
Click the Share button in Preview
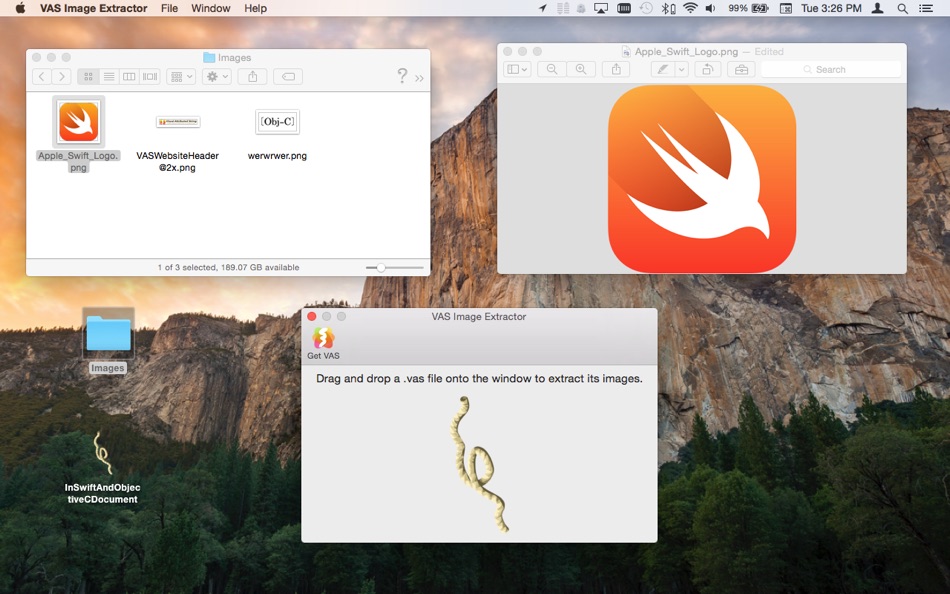pyautogui.click(x=616, y=69)
